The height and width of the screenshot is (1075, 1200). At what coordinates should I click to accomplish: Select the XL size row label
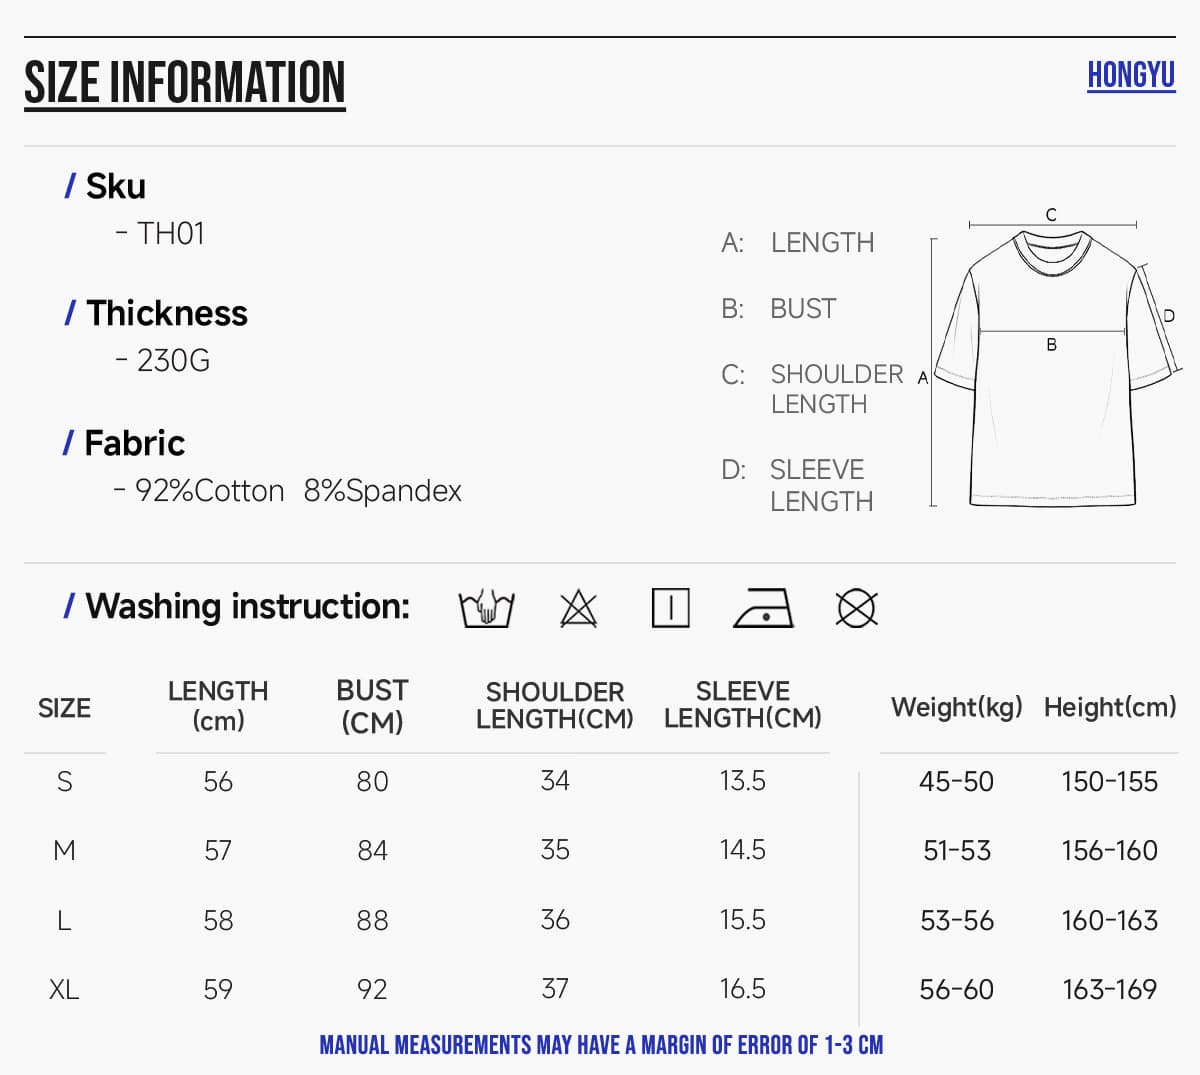pyautogui.click(x=64, y=989)
